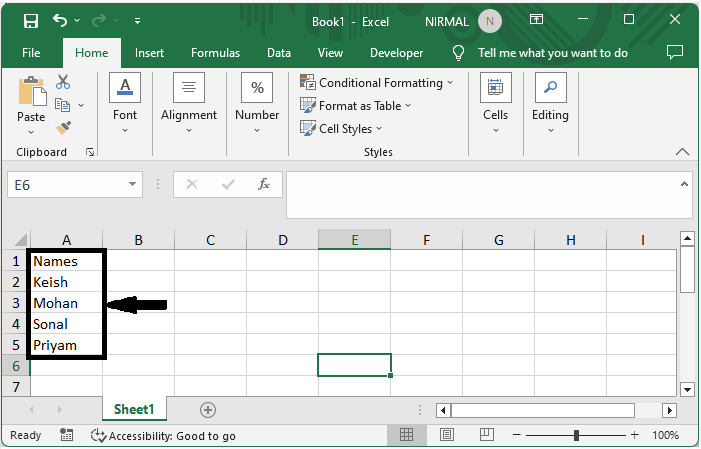This screenshot has width=701, height=449.
Task: Click vertical scrollbar down arrow
Action: 687,389
